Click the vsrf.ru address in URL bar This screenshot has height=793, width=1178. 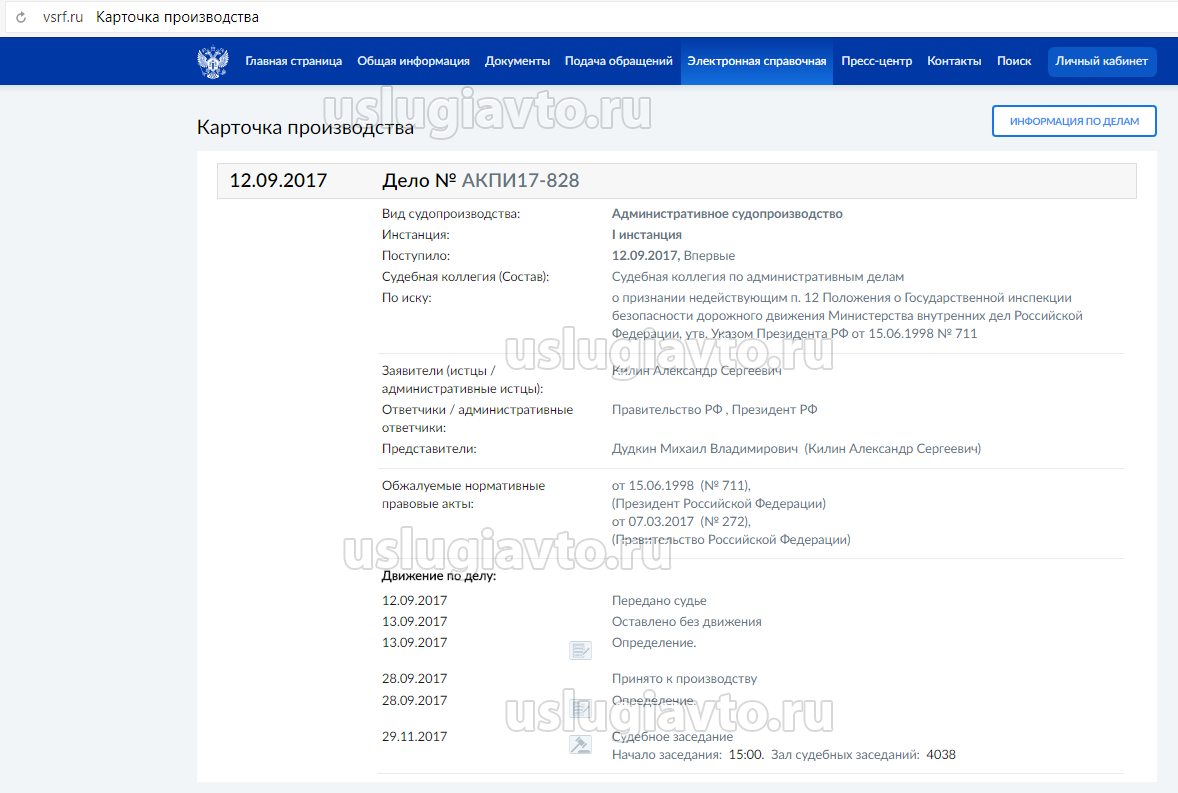click(63, 18)
